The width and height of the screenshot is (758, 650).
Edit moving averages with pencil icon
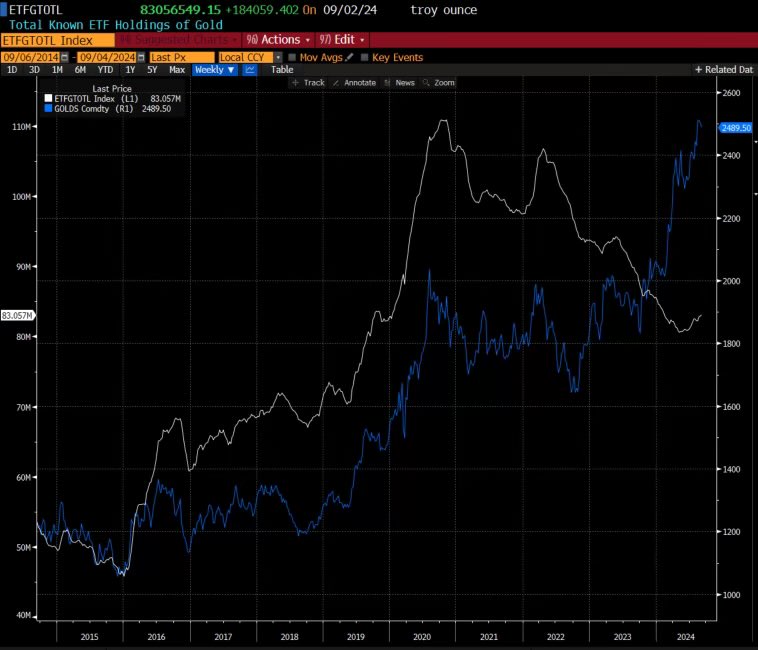pyautogui.click(x=349, y=57)
